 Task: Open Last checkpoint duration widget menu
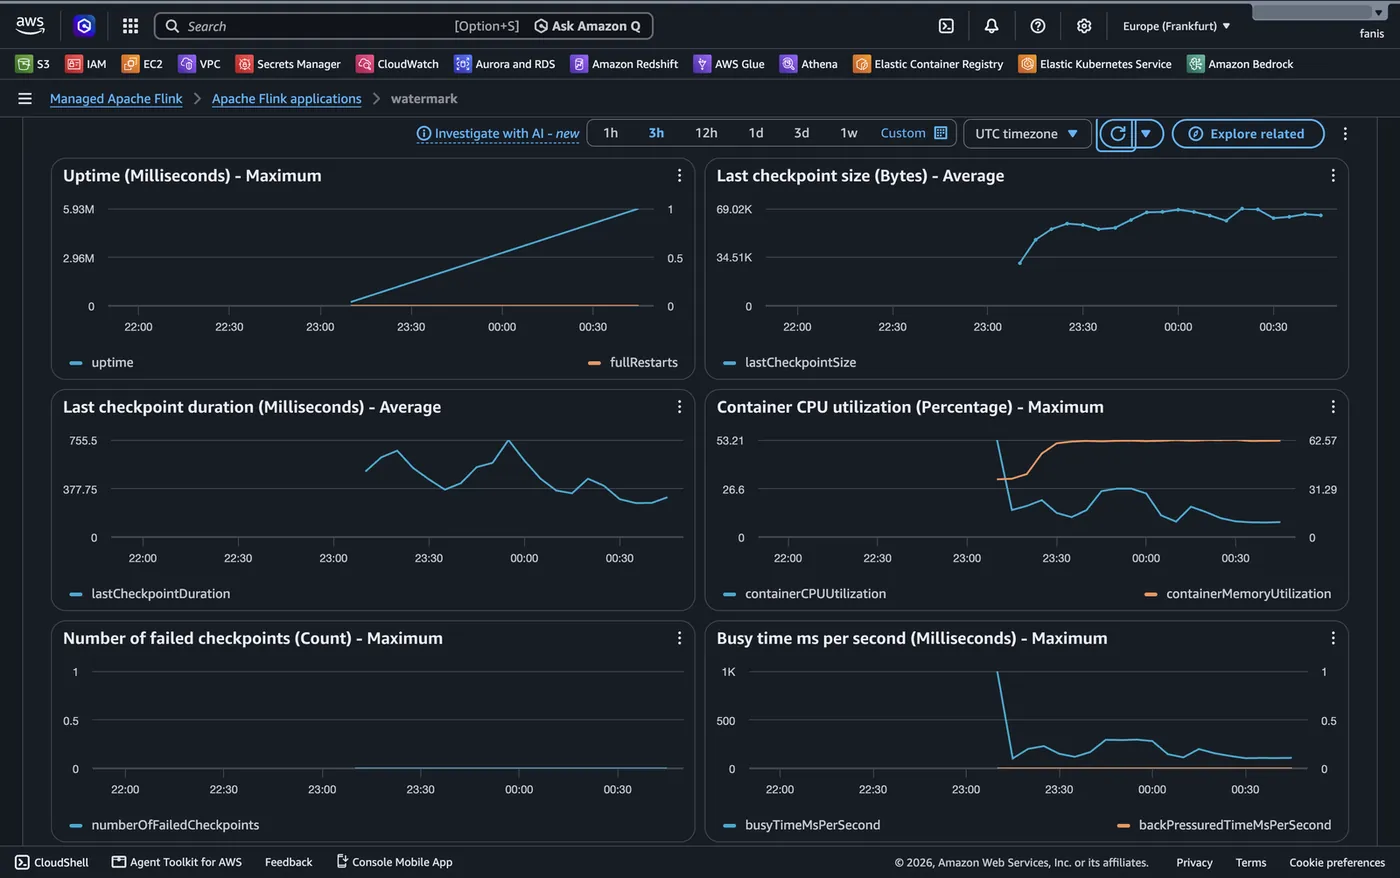679,407
